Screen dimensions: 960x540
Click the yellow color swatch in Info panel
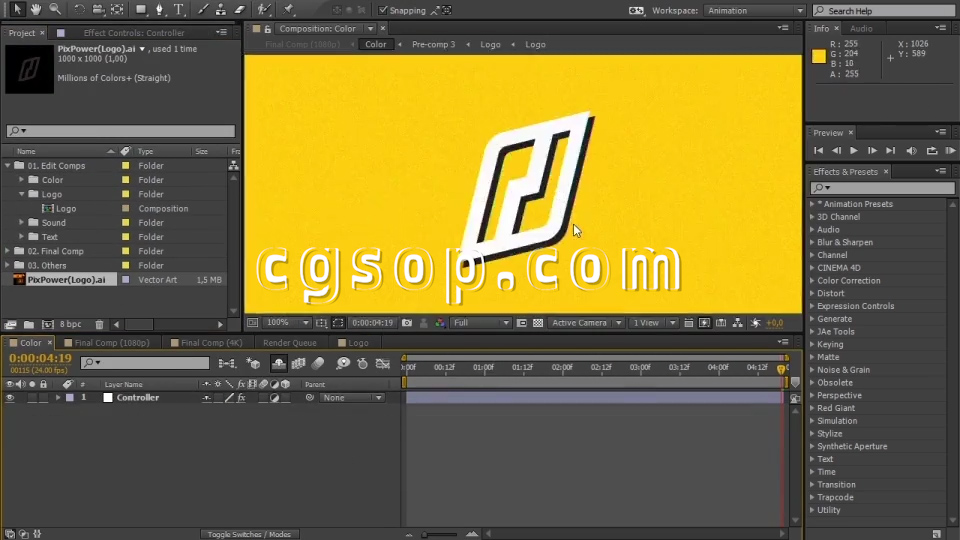coord(819,56)
